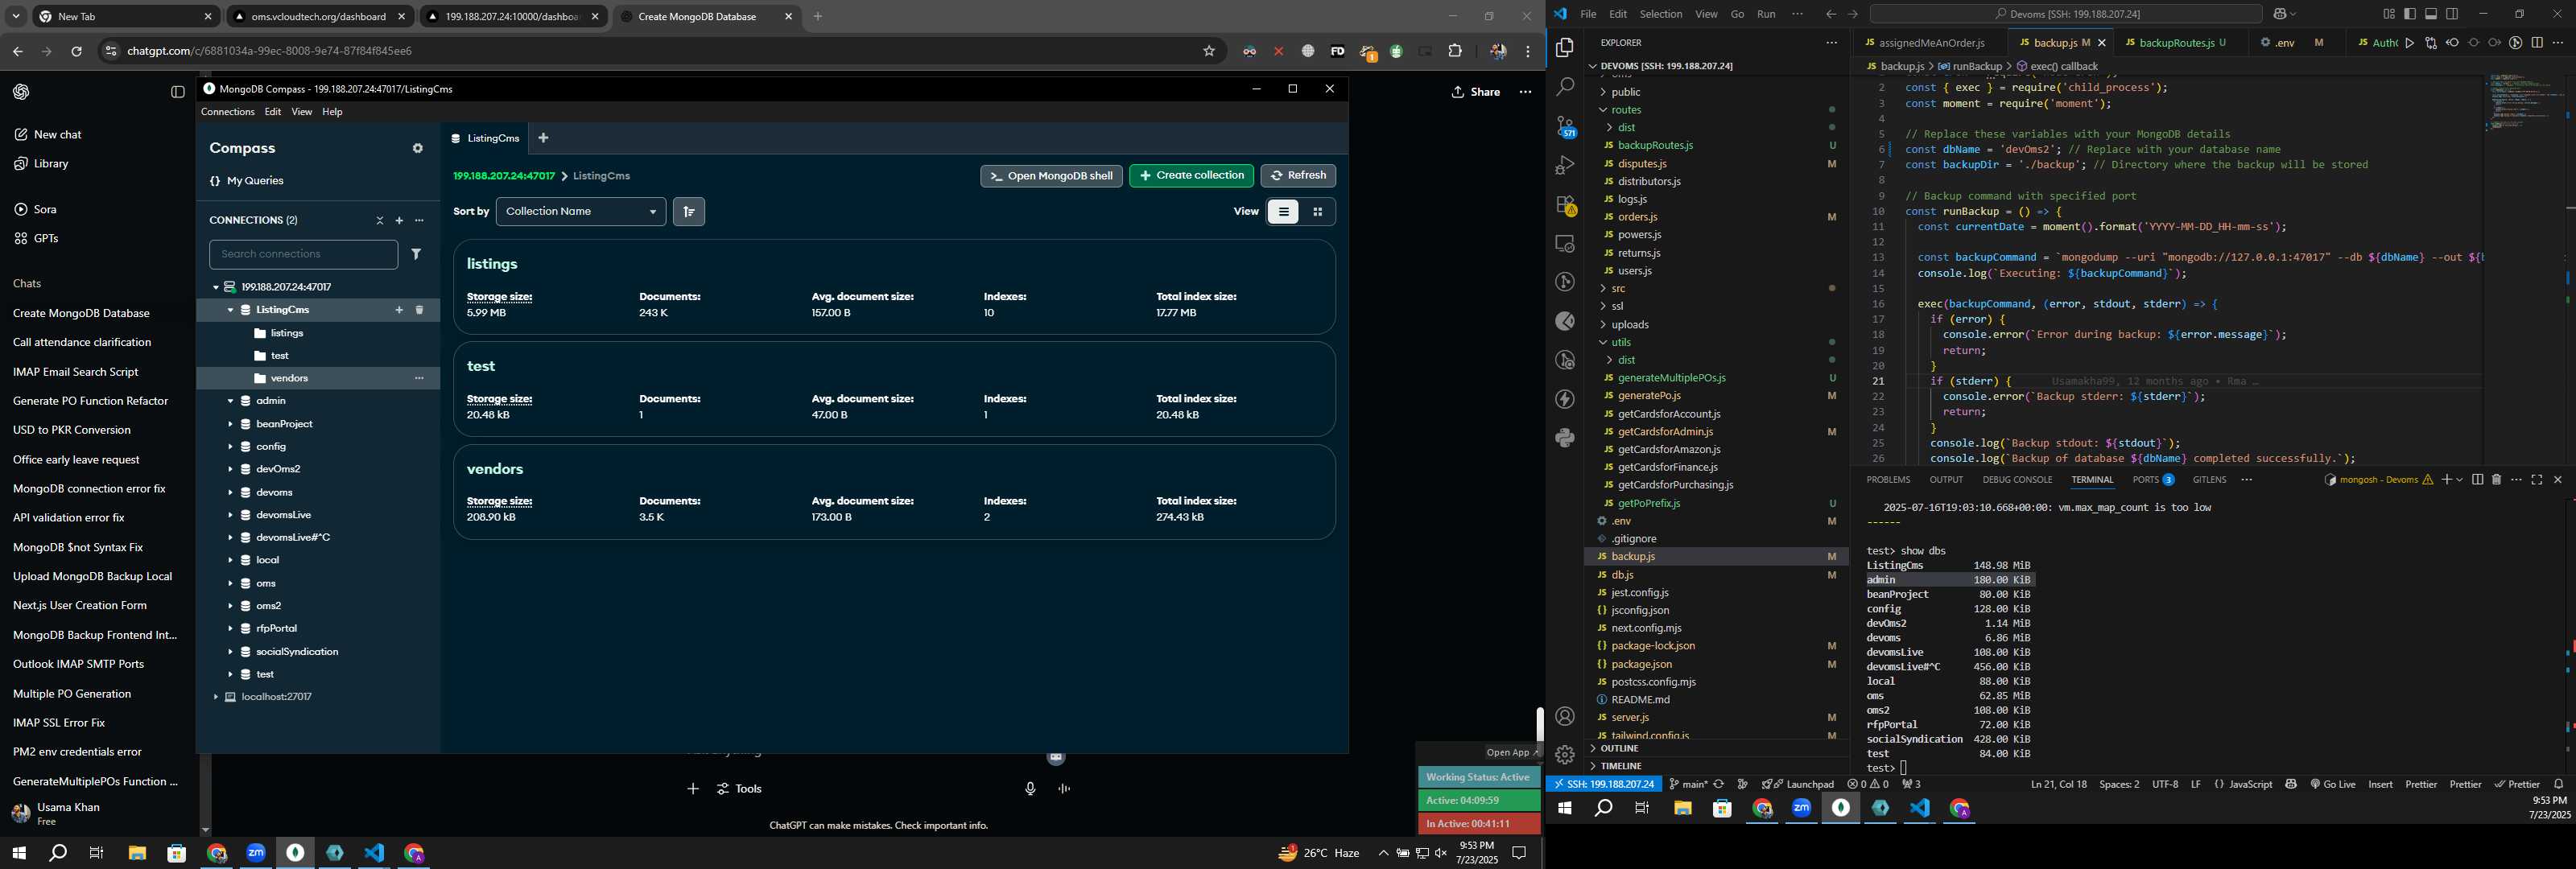Open VS Code Accounts icon

[1565, 717]
